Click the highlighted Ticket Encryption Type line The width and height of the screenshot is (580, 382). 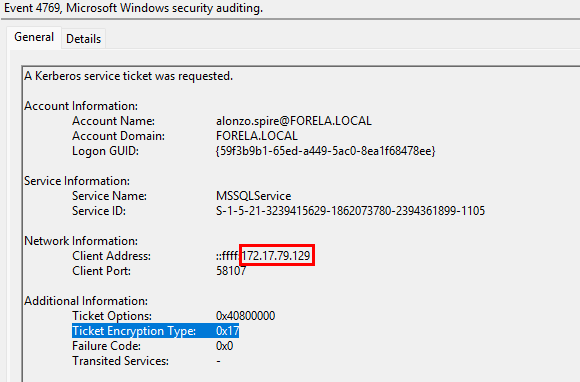(x=155, y=331)
